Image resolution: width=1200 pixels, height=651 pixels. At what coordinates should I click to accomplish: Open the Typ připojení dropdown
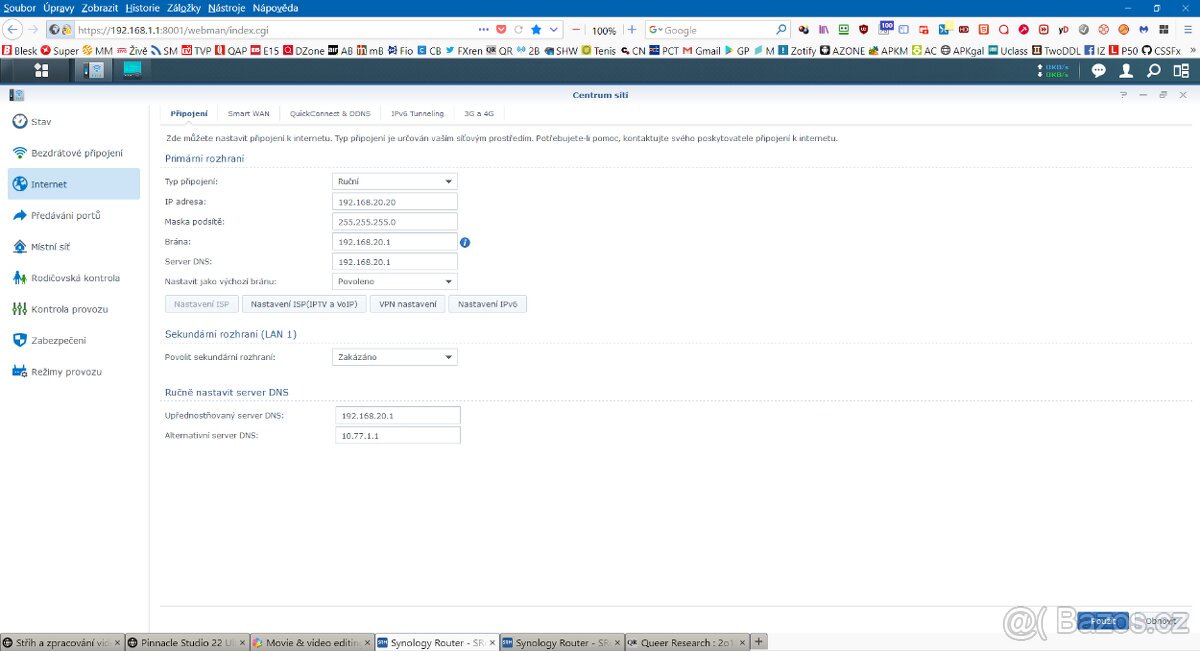[x=394, y=181]
